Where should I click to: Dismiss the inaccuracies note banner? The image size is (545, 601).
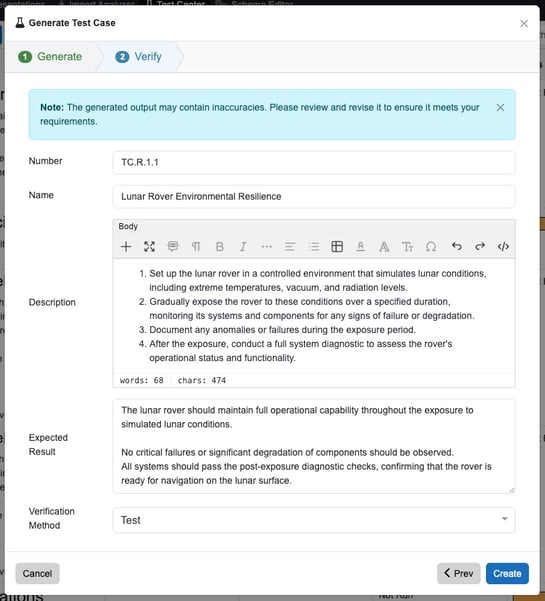500,108
